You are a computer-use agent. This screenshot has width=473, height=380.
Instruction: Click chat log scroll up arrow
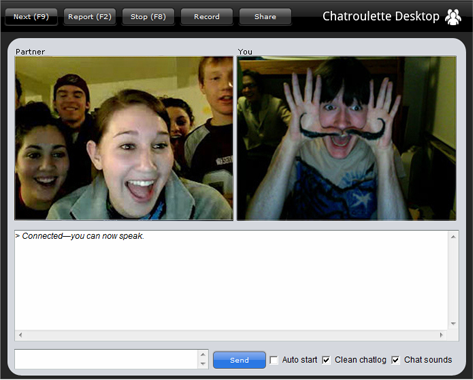tap(453, 237)
